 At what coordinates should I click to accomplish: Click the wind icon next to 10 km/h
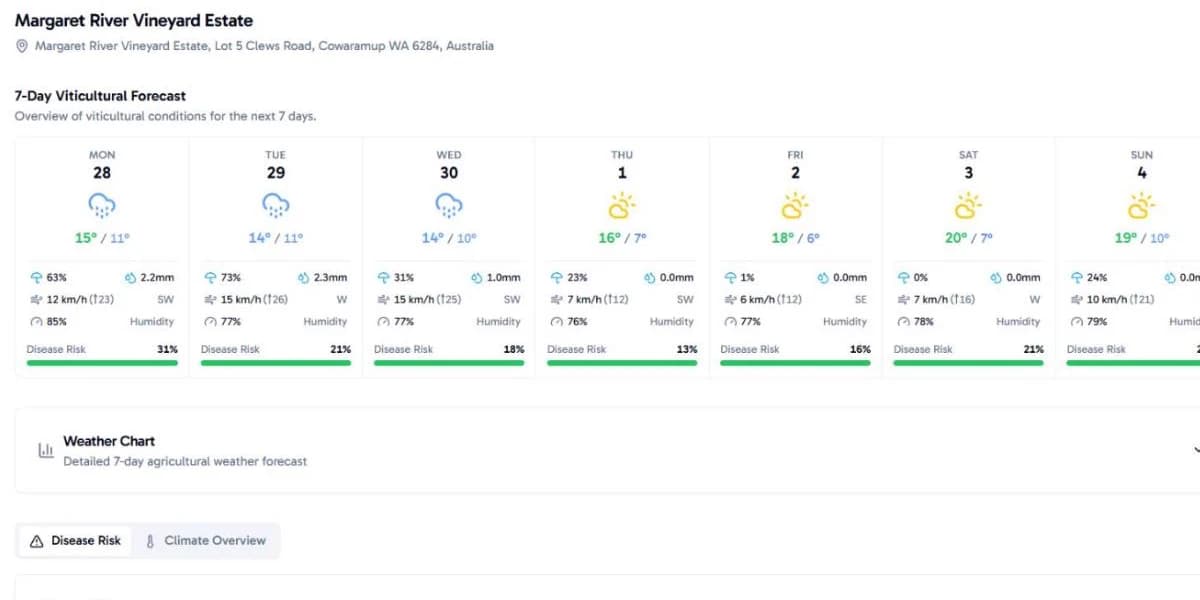(x=1076, y=300)
